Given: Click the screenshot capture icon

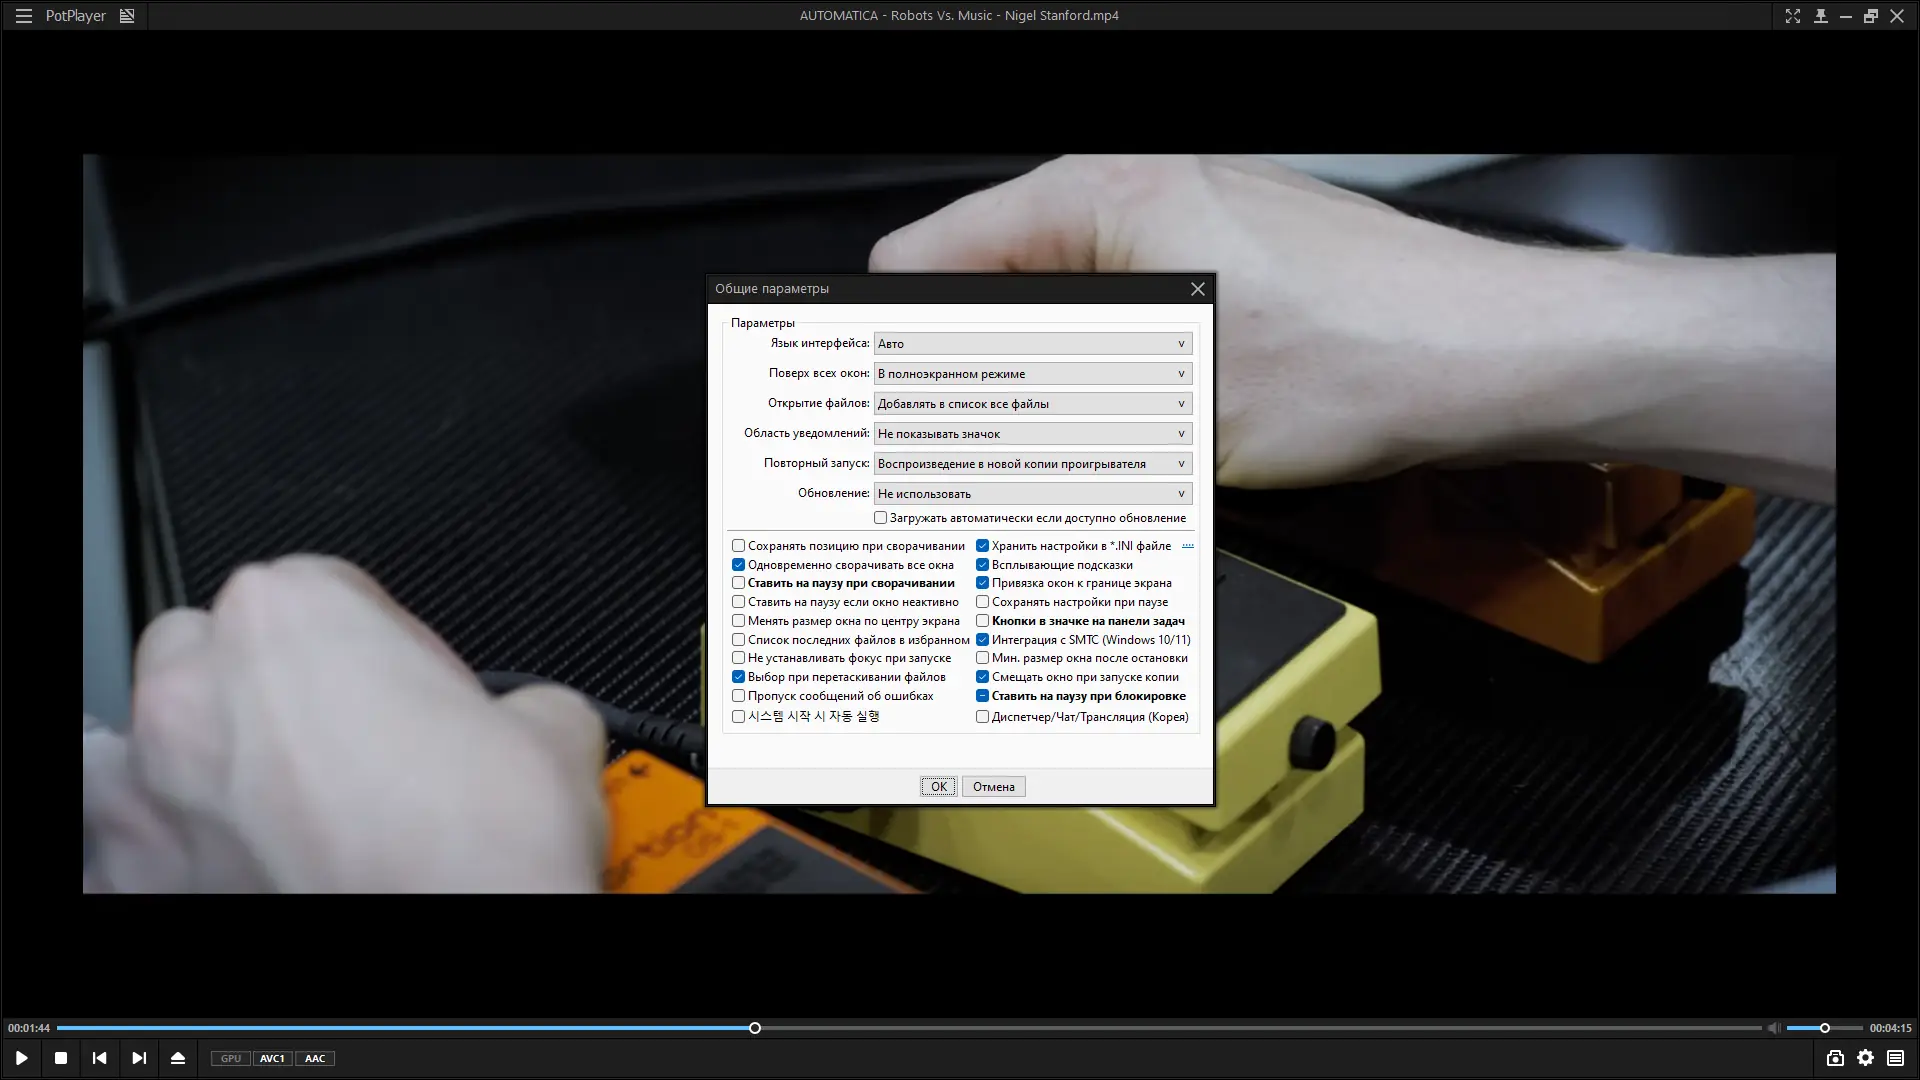Looking at the screenshot, I should click(1835, 1058).
